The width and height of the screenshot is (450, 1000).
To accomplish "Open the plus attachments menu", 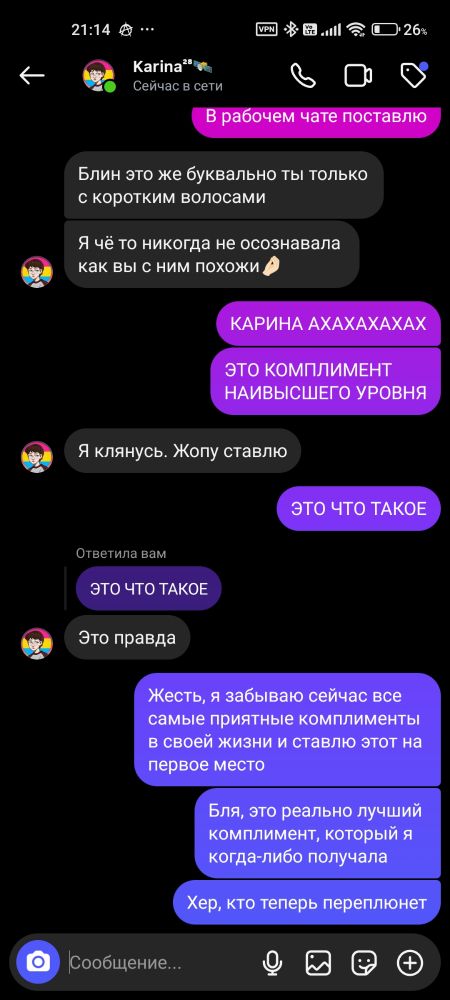I will (410, 963).
